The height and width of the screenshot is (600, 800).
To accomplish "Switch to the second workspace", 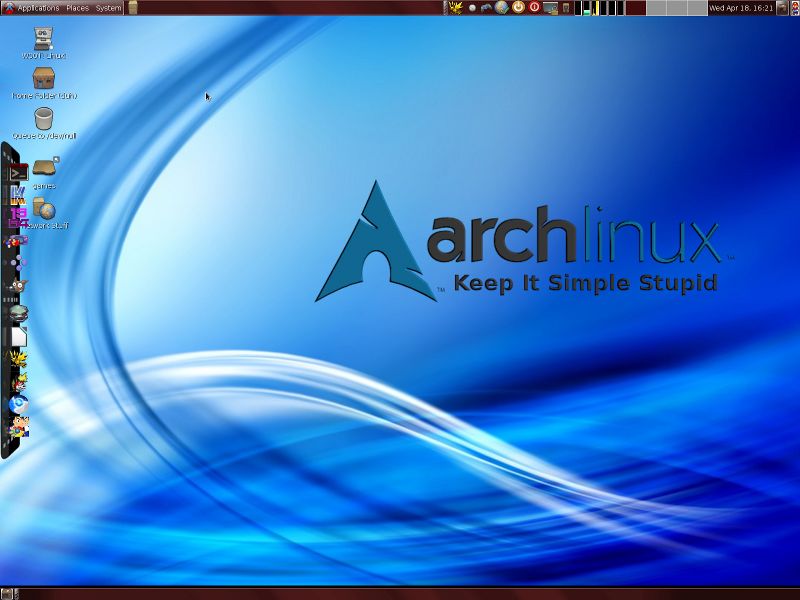I will [657, 8].
